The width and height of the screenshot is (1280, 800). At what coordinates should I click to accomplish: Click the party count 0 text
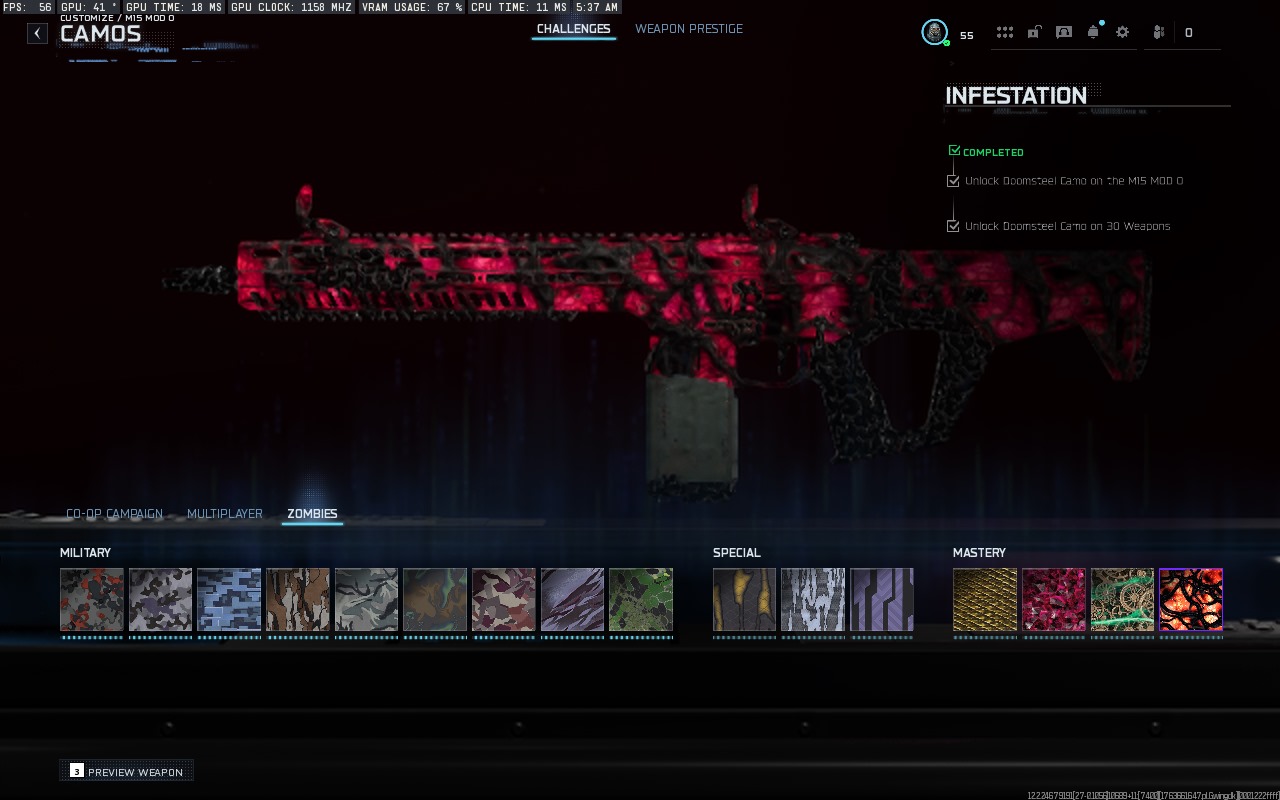tap(1188, 33)
